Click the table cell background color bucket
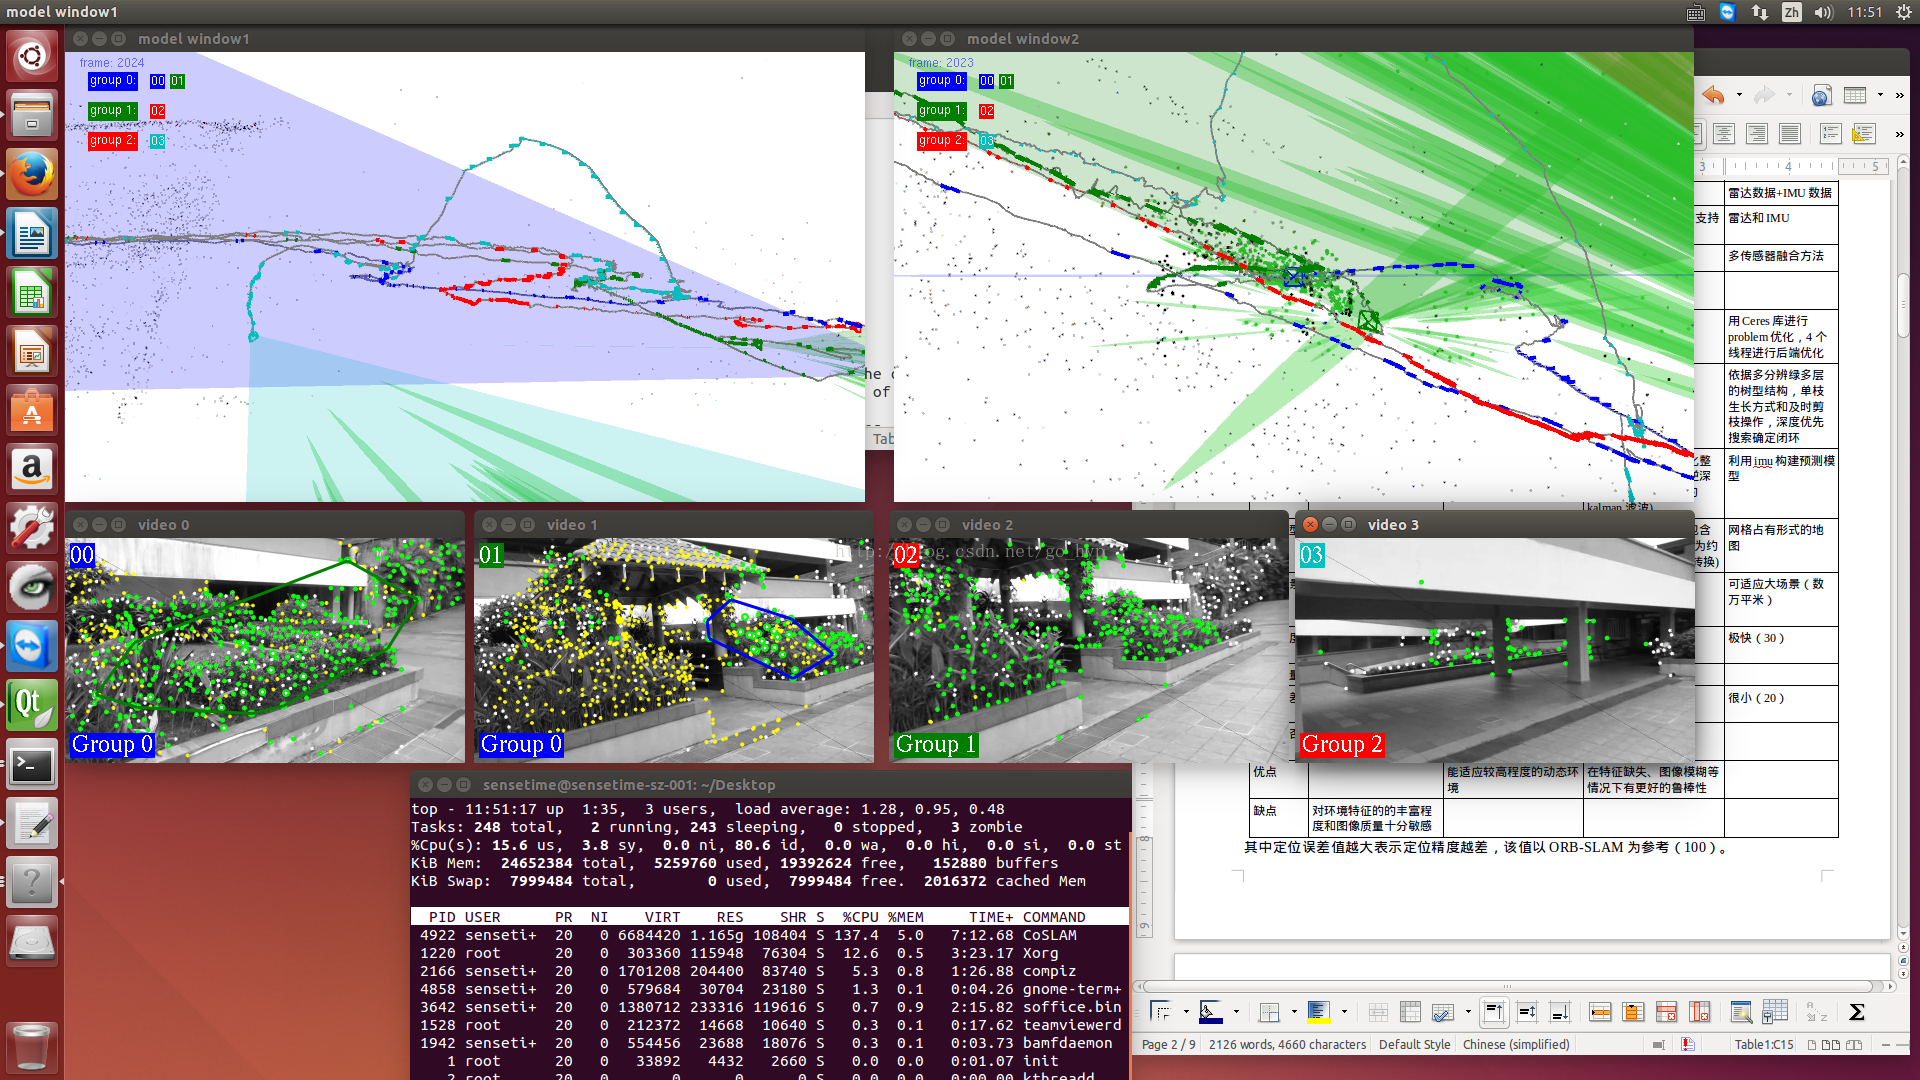Viewport: 1920px width, 1080px height. tap(1211, 1012)
